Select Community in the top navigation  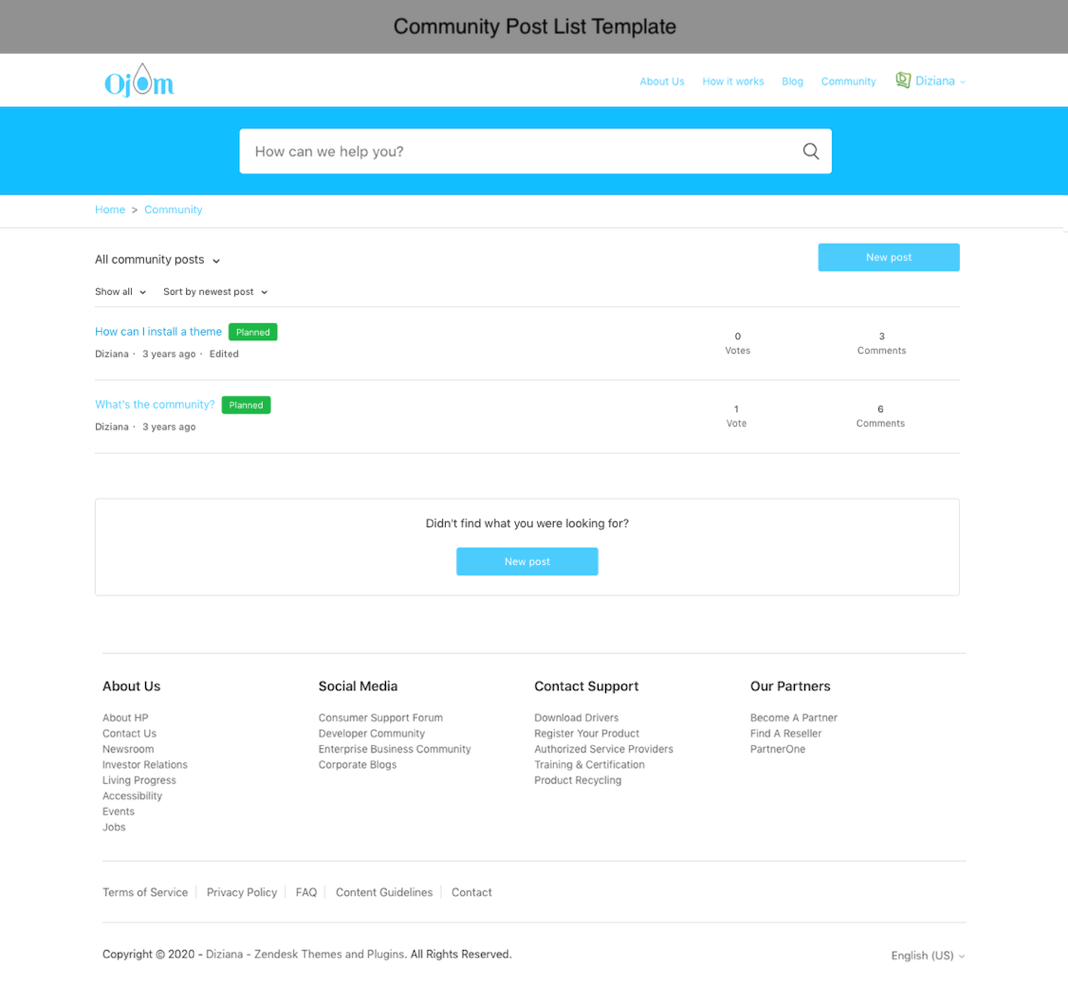click(x=848, y=82)
